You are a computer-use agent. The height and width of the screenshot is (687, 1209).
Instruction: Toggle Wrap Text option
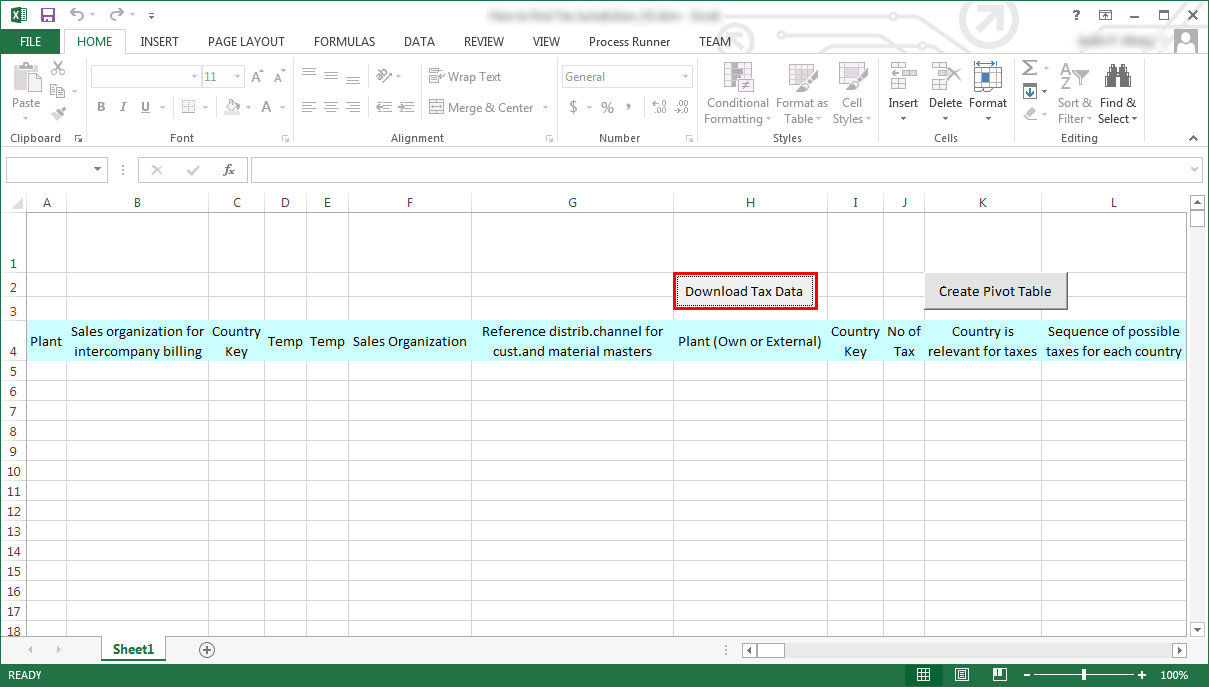point(465,77)
